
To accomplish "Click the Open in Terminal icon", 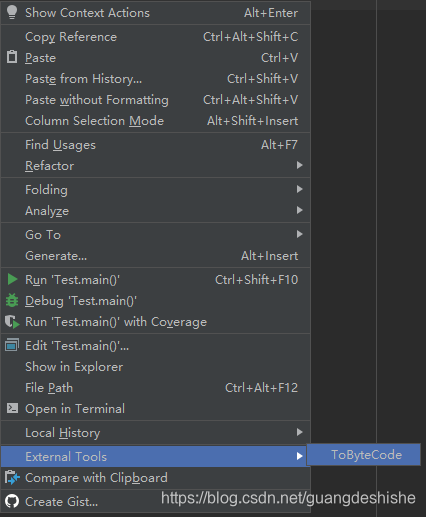I will (12, 408).
